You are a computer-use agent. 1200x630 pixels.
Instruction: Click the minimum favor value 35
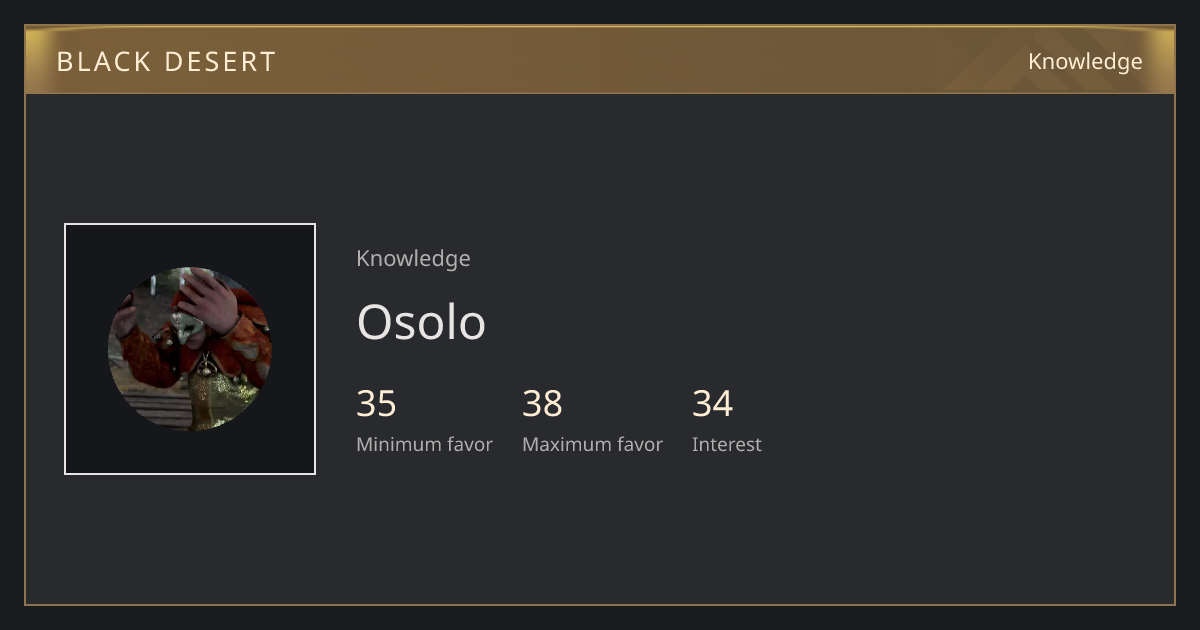pyautogui.click(x=377, y=403)
